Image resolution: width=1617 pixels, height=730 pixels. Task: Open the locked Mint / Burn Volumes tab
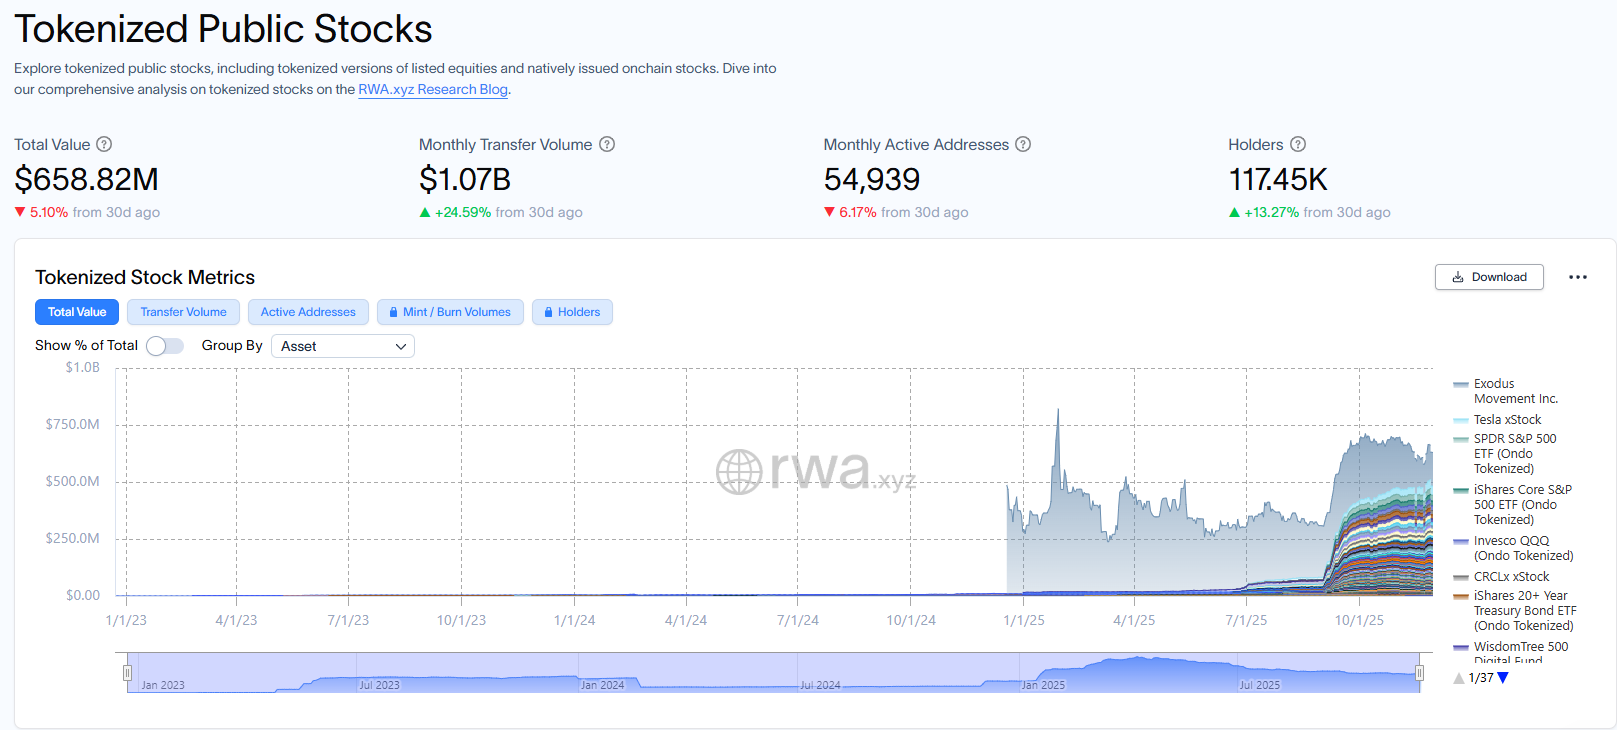[450, 312]
